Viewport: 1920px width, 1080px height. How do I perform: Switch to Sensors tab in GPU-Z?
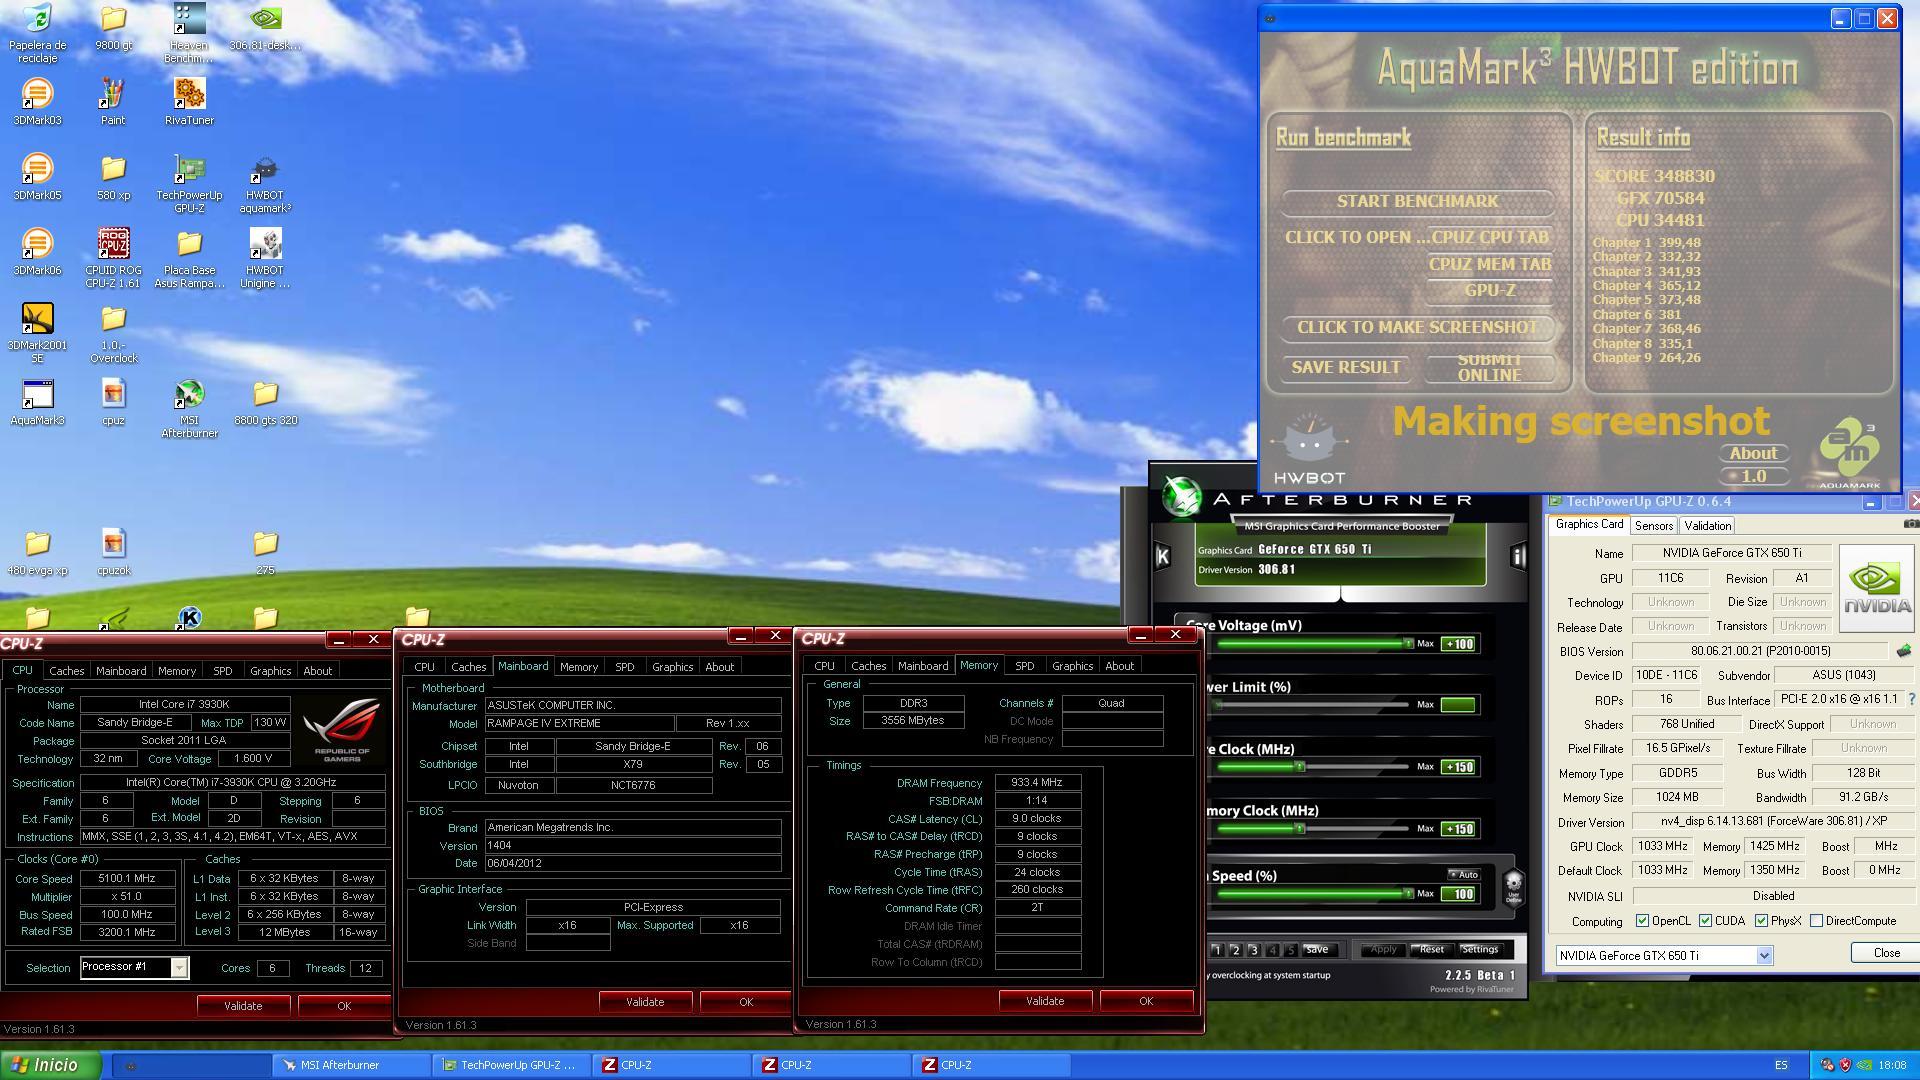1654,526
